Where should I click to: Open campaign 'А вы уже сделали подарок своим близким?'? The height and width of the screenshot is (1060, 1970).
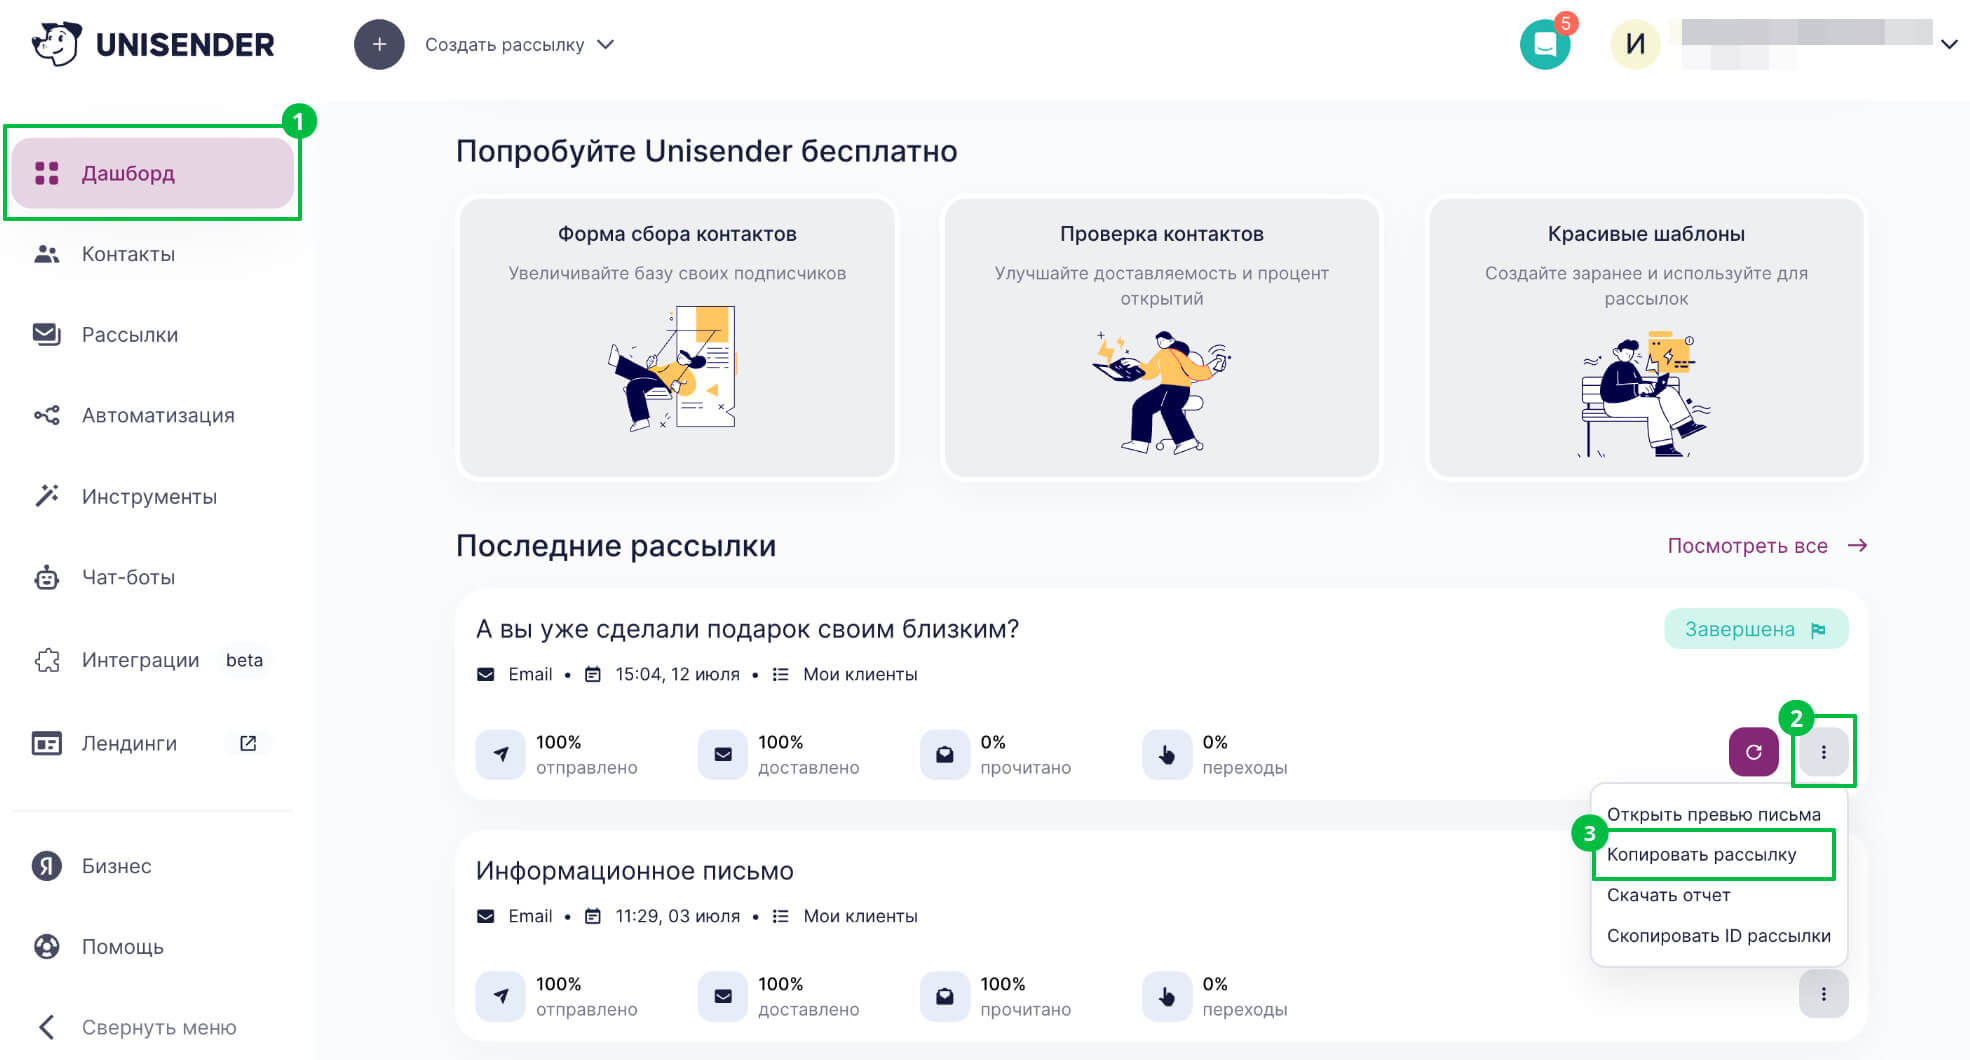click(x=747, y=629)
